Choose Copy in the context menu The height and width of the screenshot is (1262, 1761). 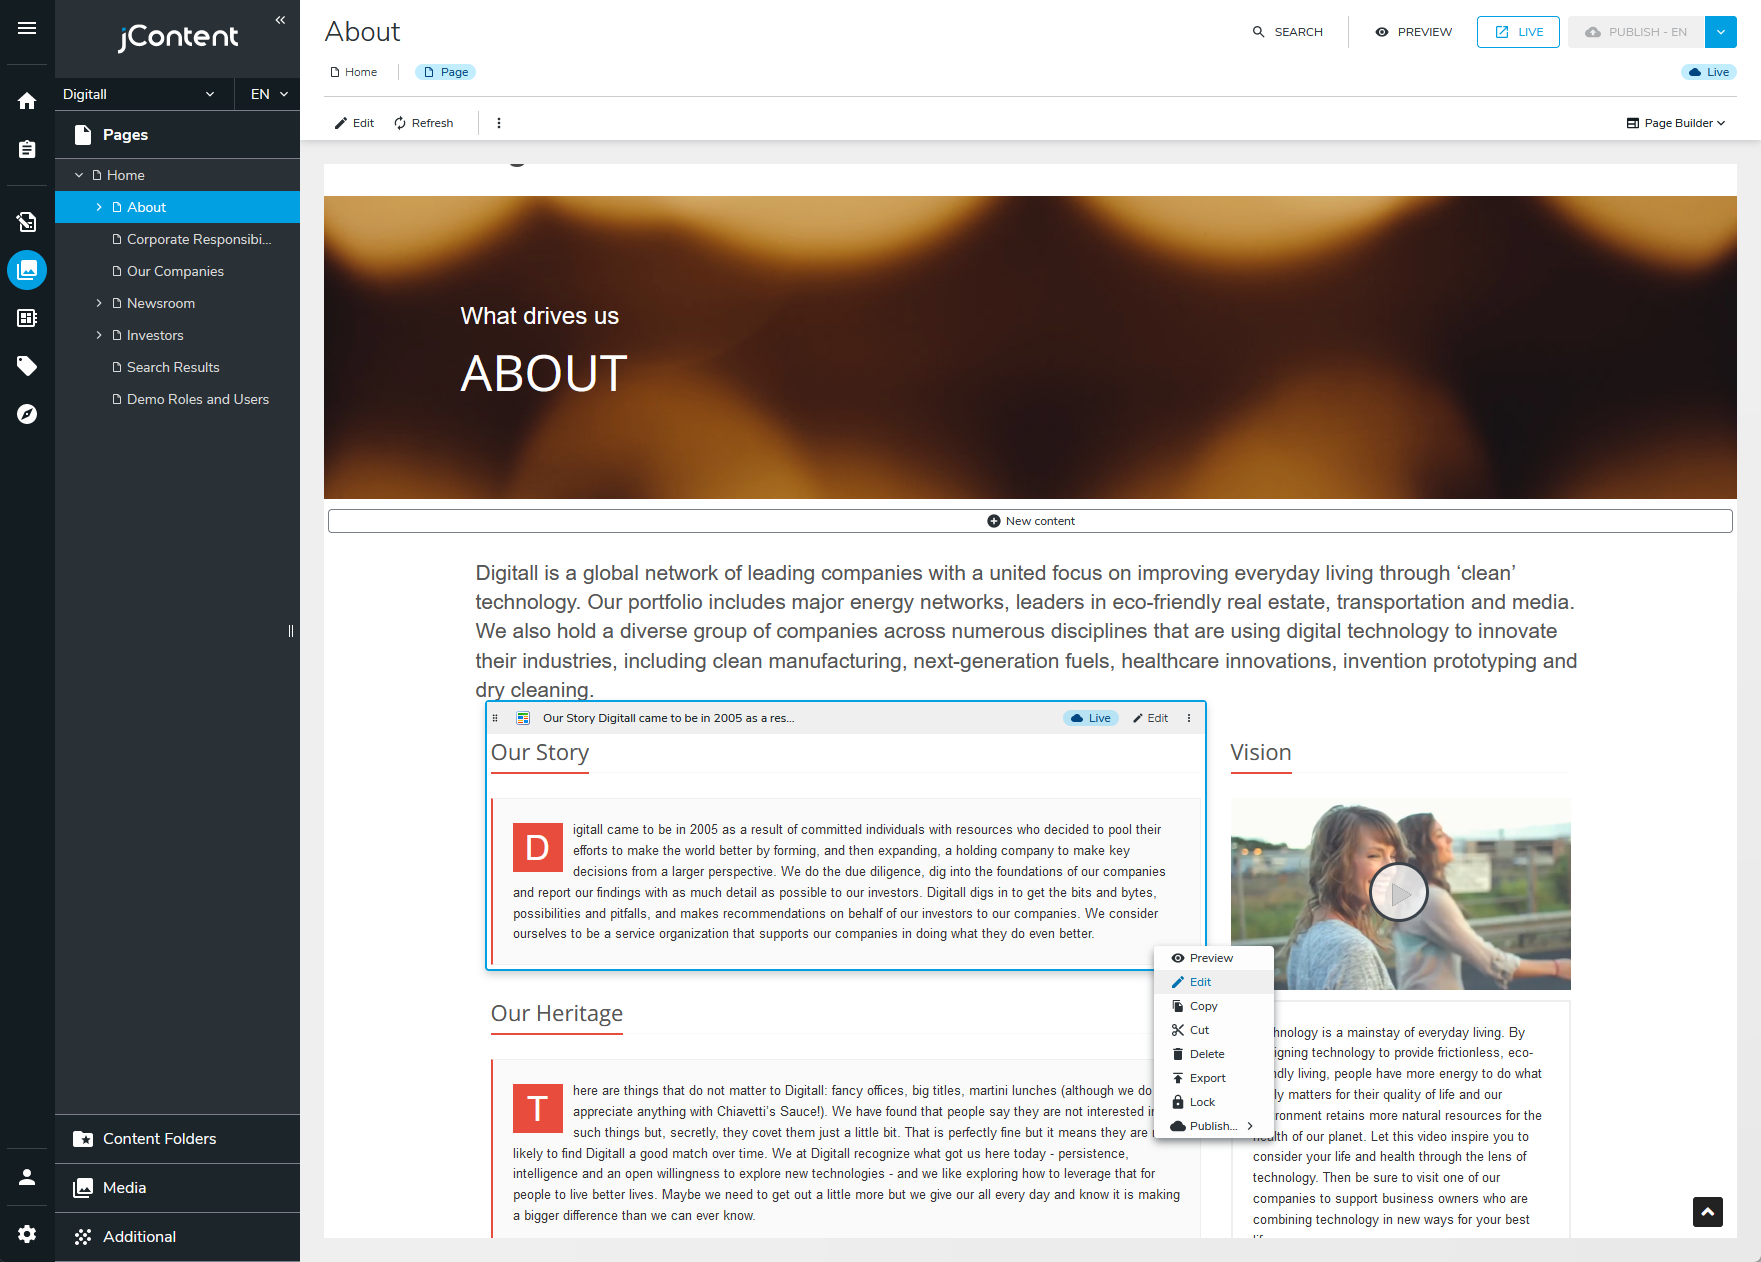pos(1214,1006)
